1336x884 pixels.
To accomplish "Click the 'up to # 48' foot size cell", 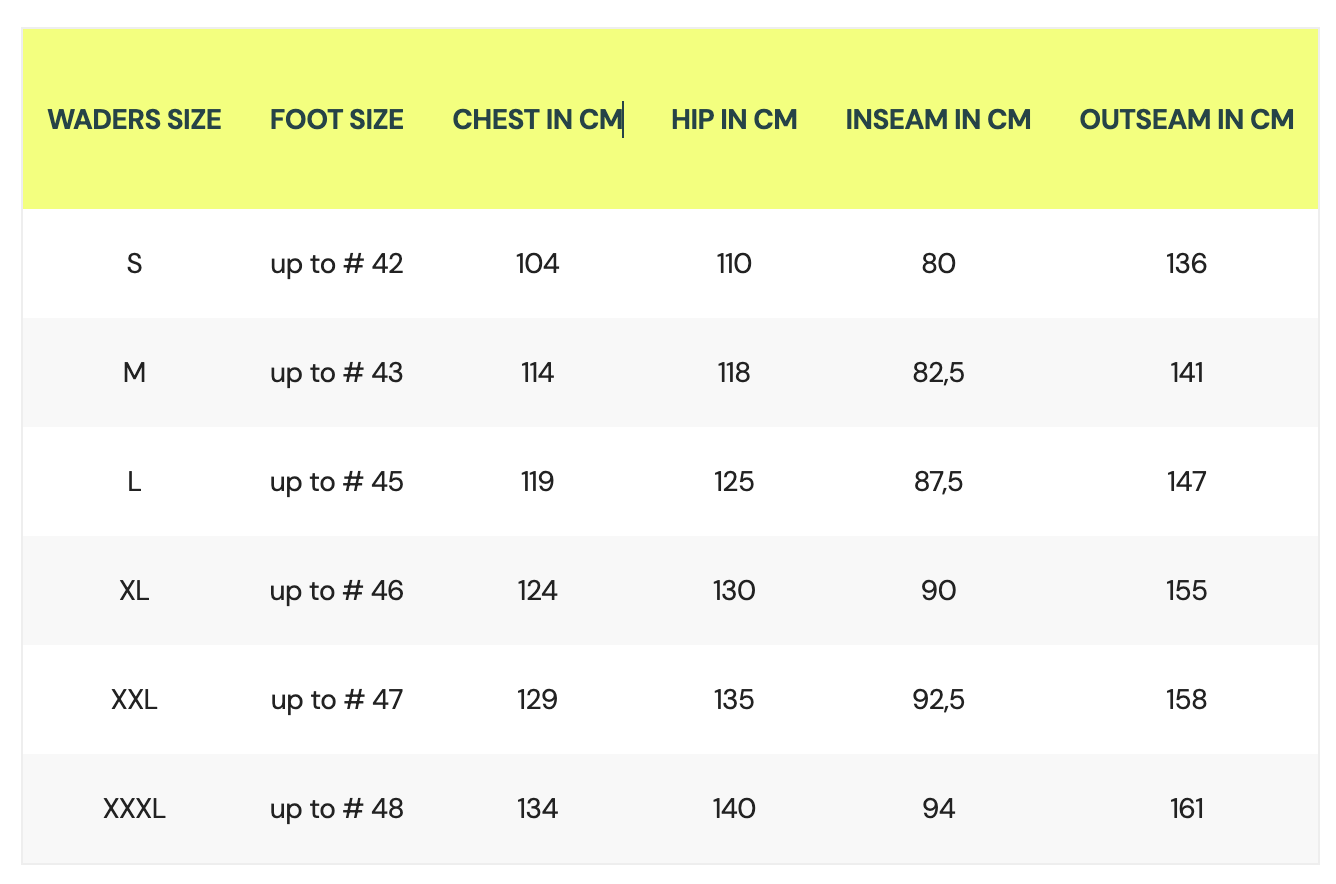I will coord(337,809).
